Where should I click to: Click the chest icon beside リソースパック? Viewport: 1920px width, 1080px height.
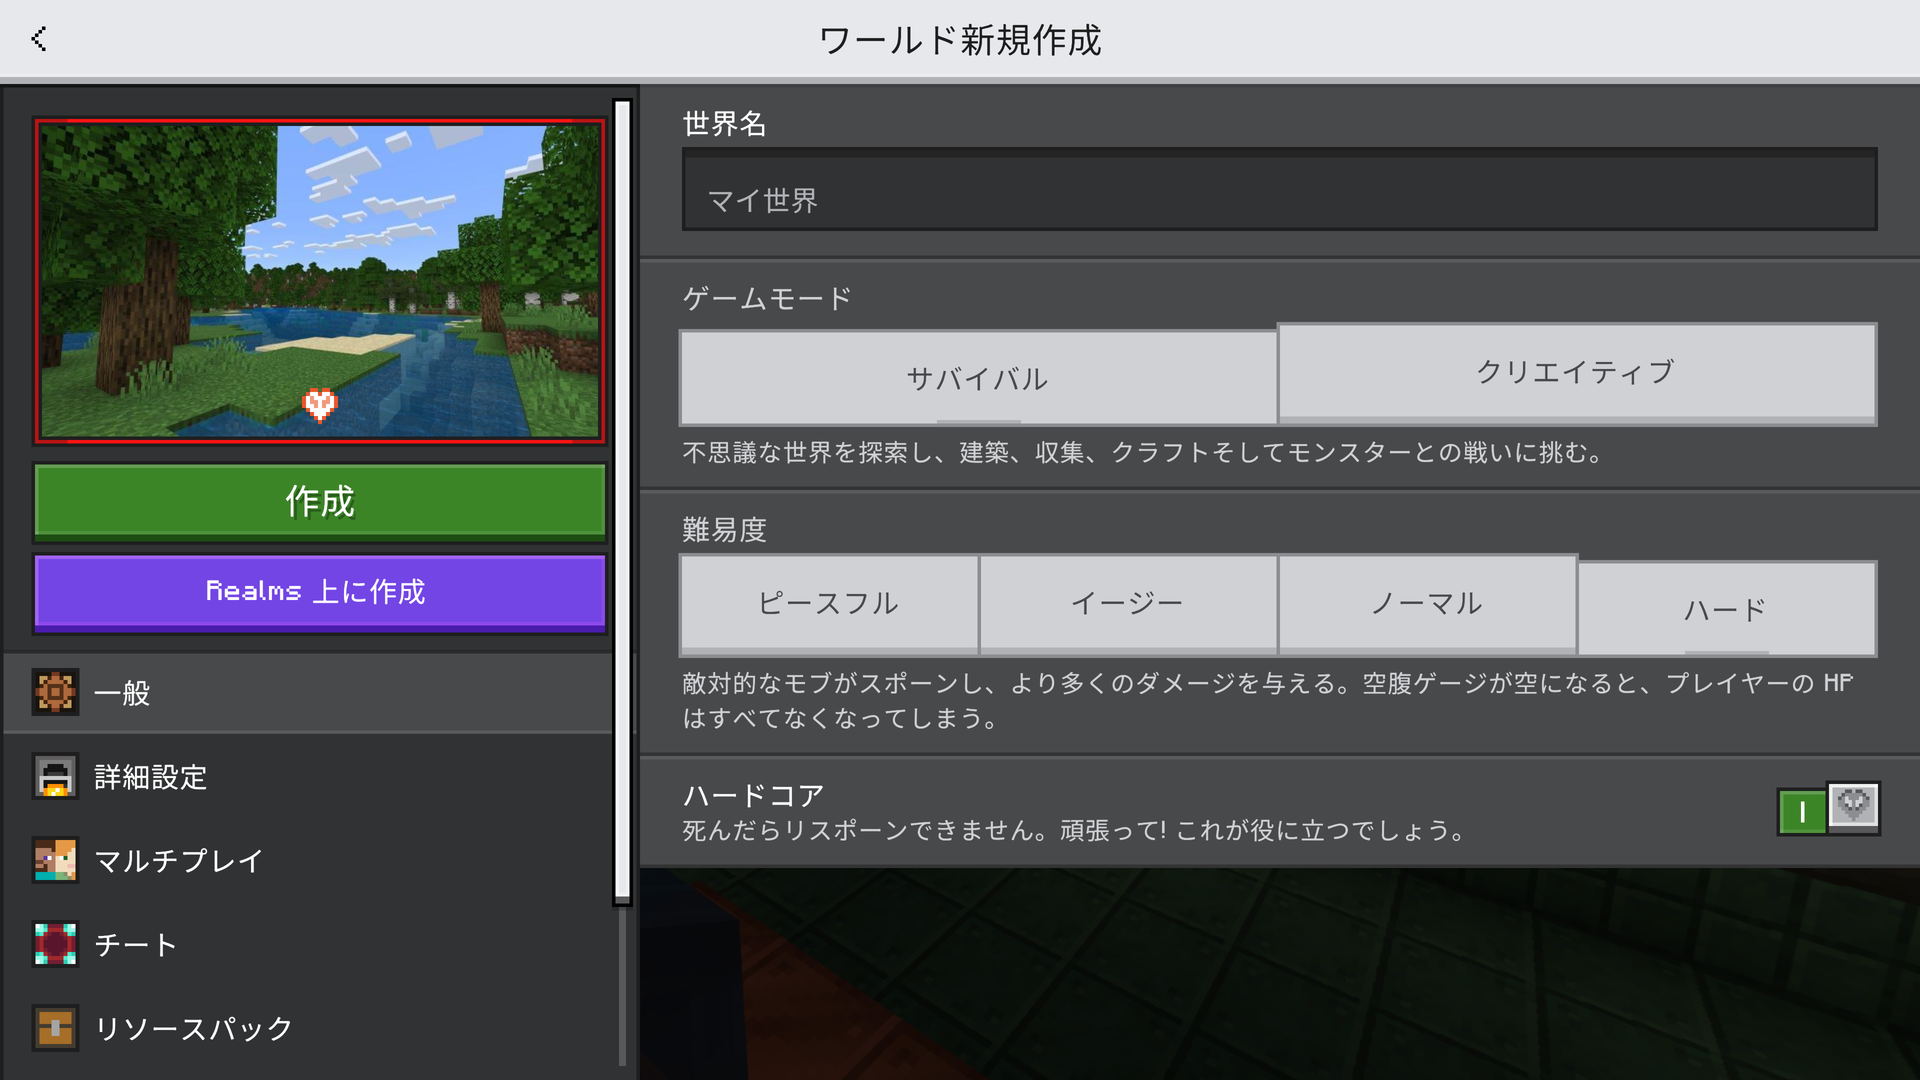pyautogui.click(x=55, y=1027)
